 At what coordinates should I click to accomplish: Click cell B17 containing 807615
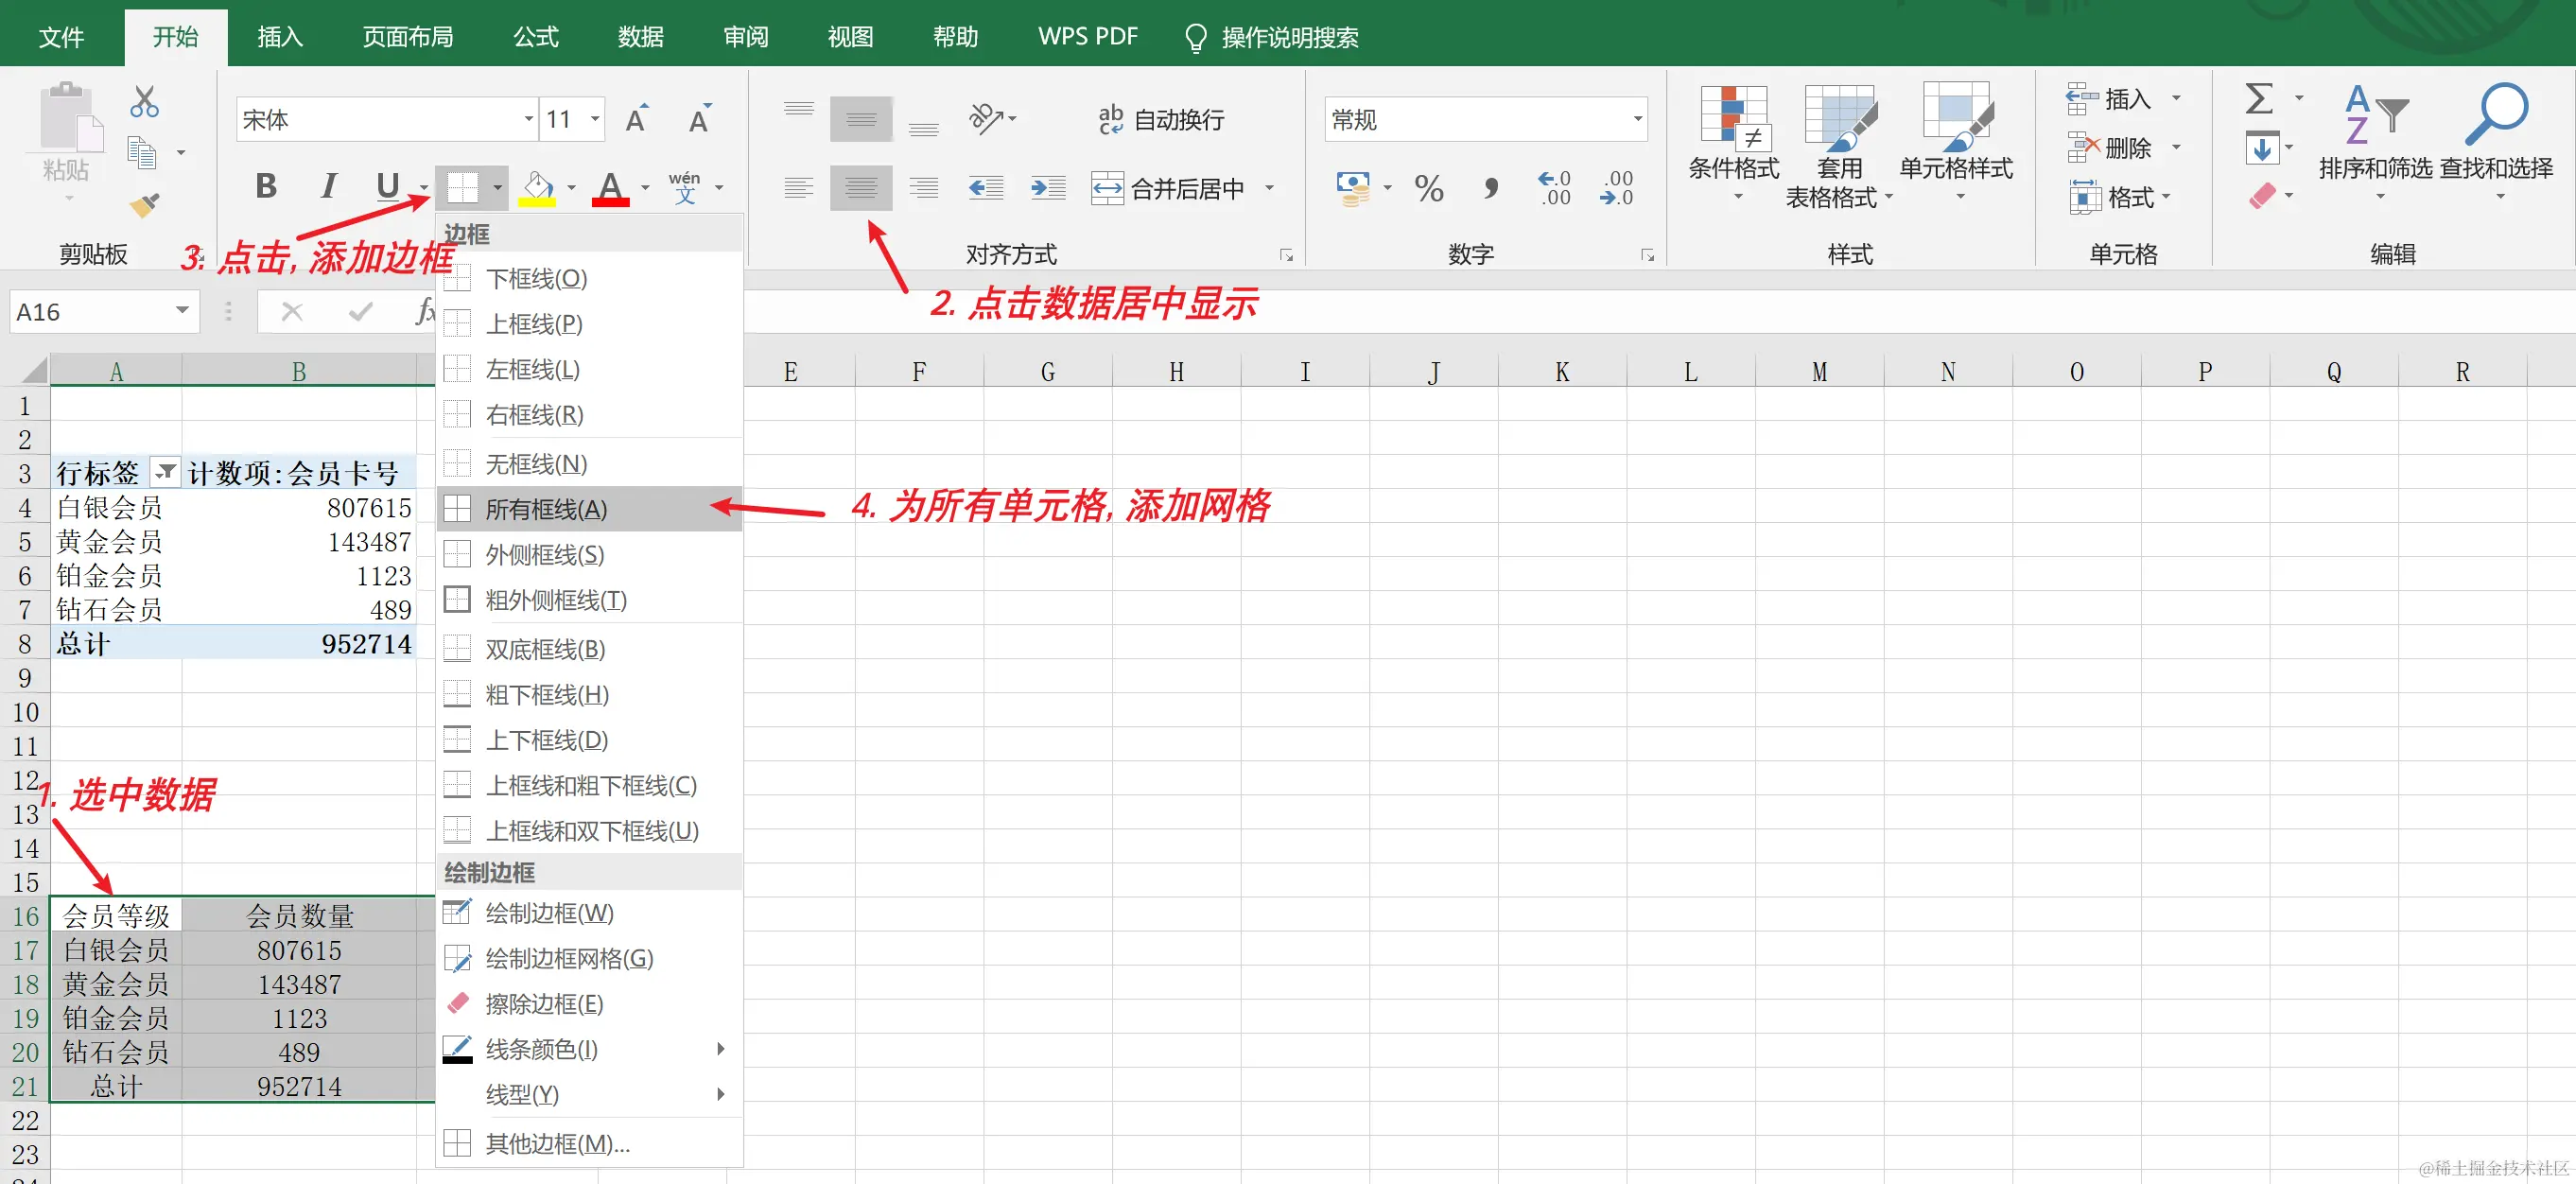point(299,950)
